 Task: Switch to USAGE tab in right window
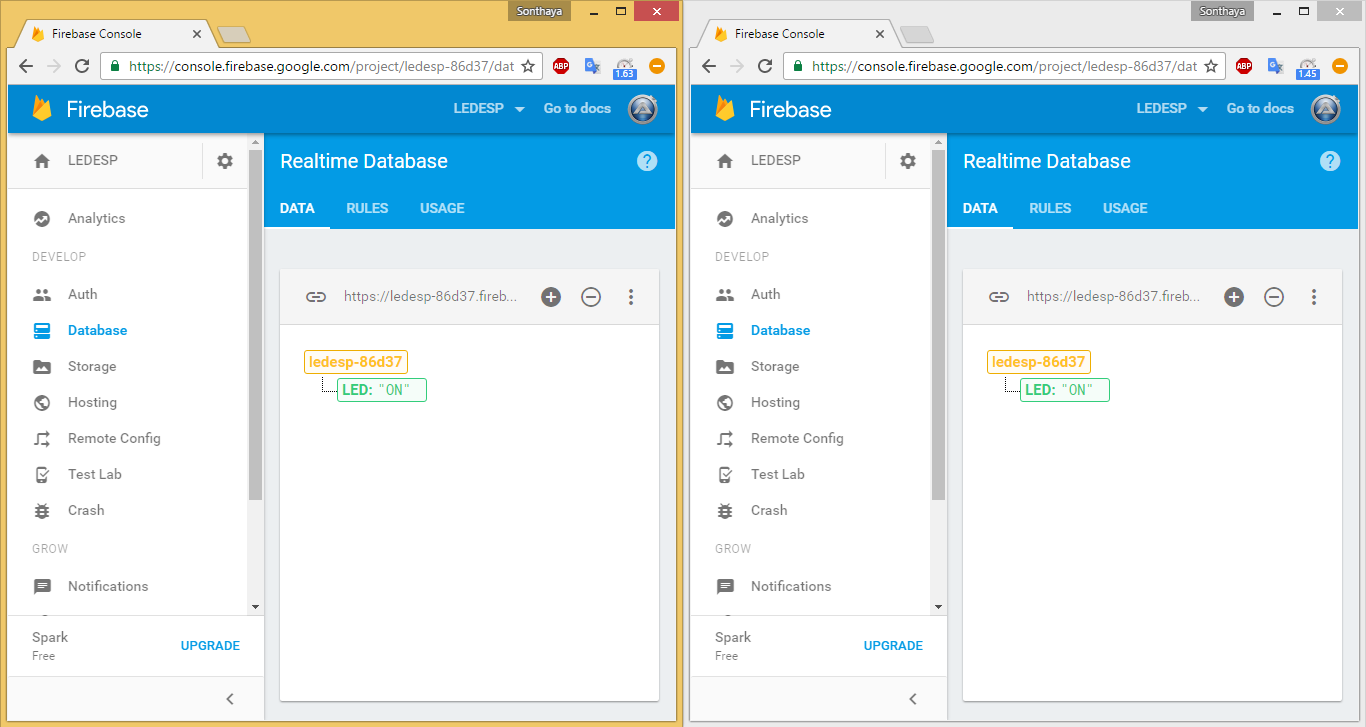1125,208
